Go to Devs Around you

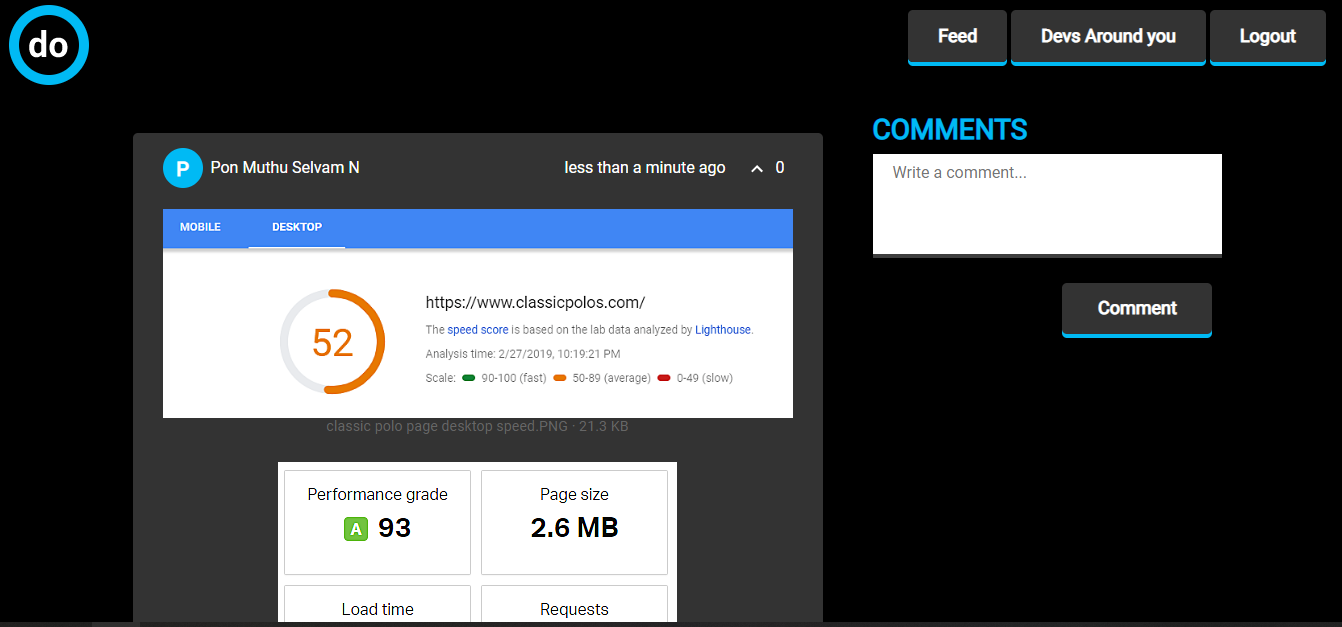[1108, 37]
